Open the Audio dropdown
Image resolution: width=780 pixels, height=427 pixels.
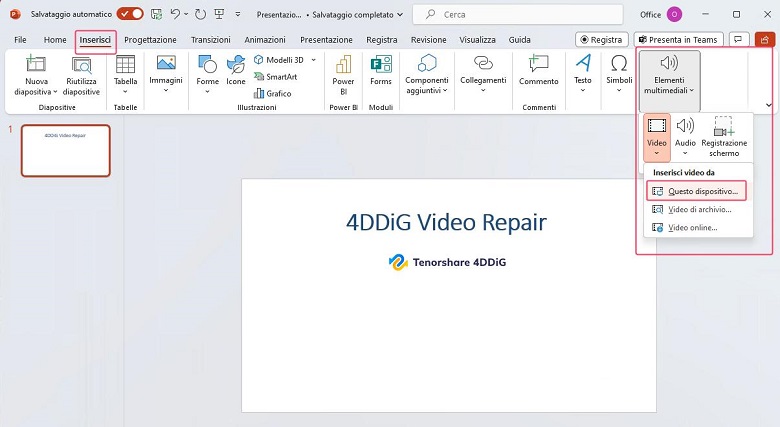(685, 138)
